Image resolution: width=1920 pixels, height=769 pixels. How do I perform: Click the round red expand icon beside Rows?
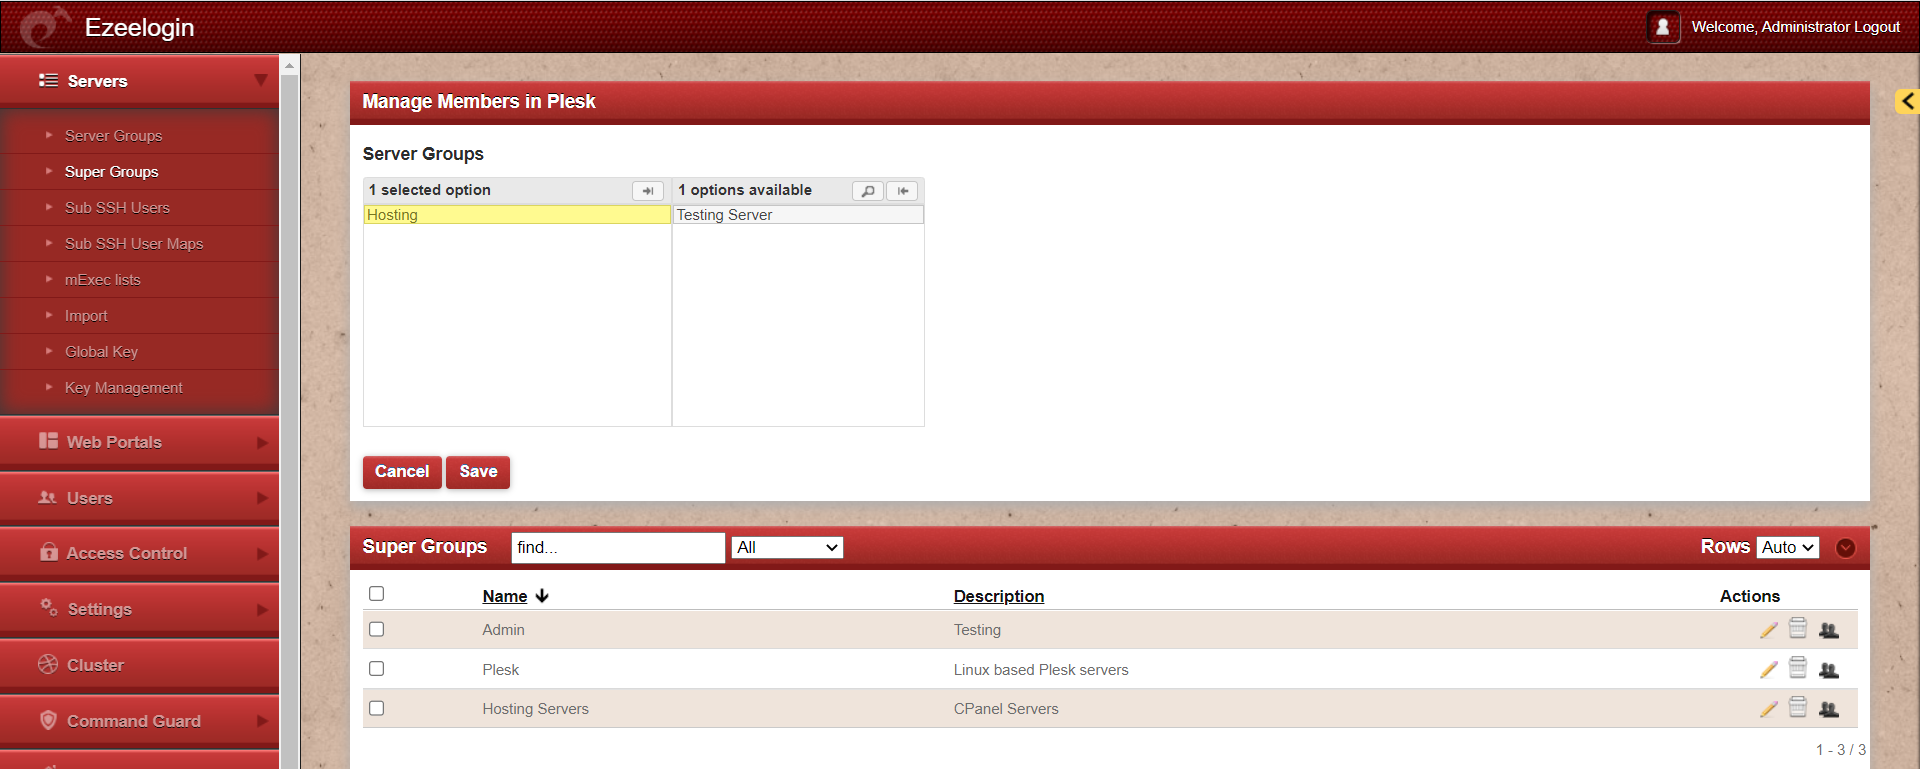(1846, 548)
